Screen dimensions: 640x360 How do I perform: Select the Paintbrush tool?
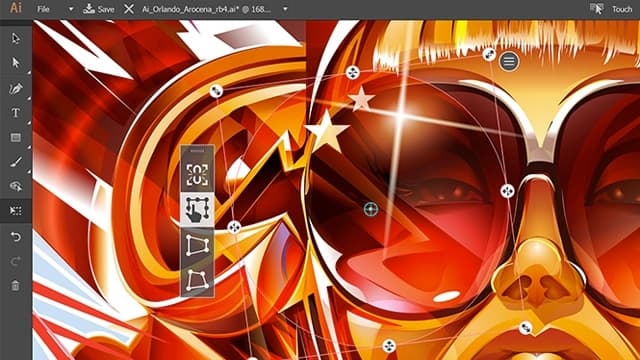click(x=16, y=162)
